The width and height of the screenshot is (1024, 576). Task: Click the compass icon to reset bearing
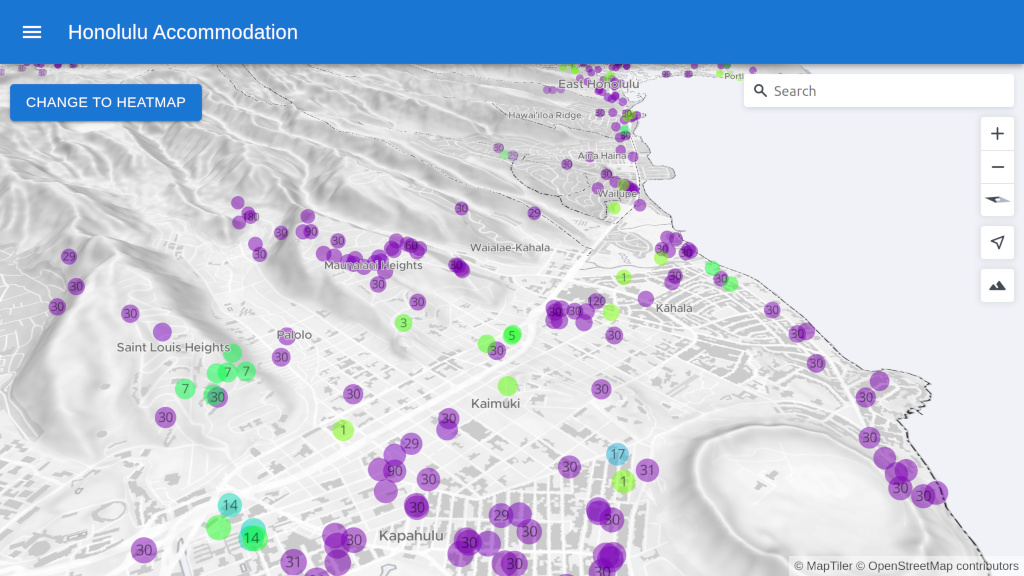pos(996,200)
